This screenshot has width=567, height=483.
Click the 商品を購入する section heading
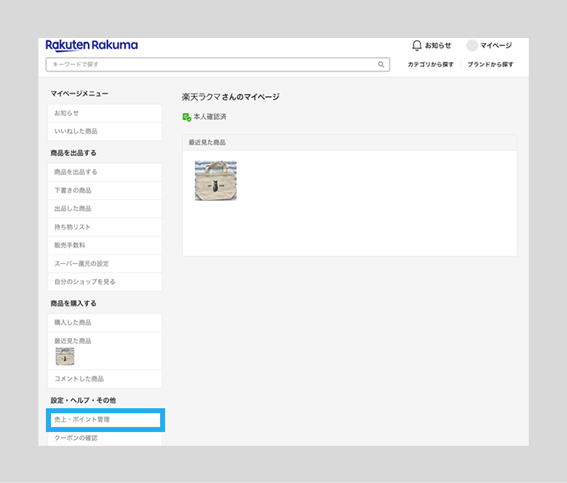click(73, 303)
